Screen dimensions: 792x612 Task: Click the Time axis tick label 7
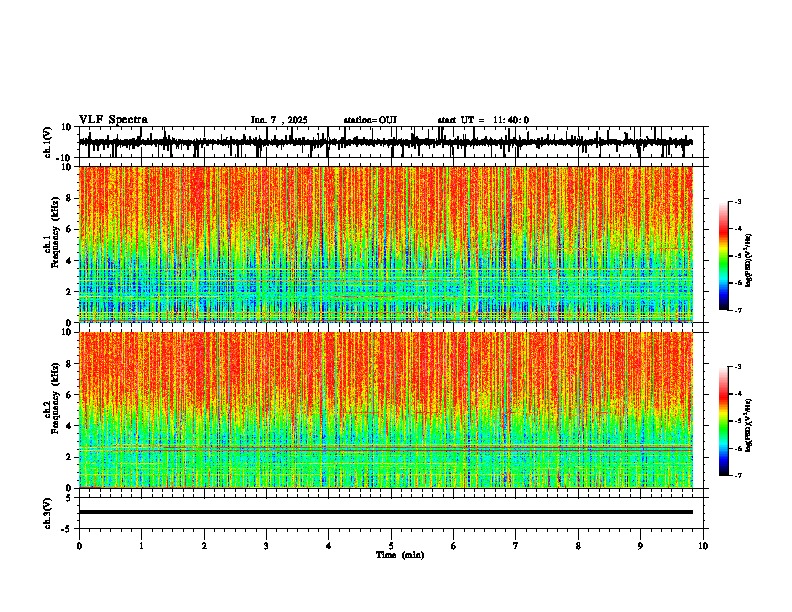pyautogui.click(x=516, y=546)
